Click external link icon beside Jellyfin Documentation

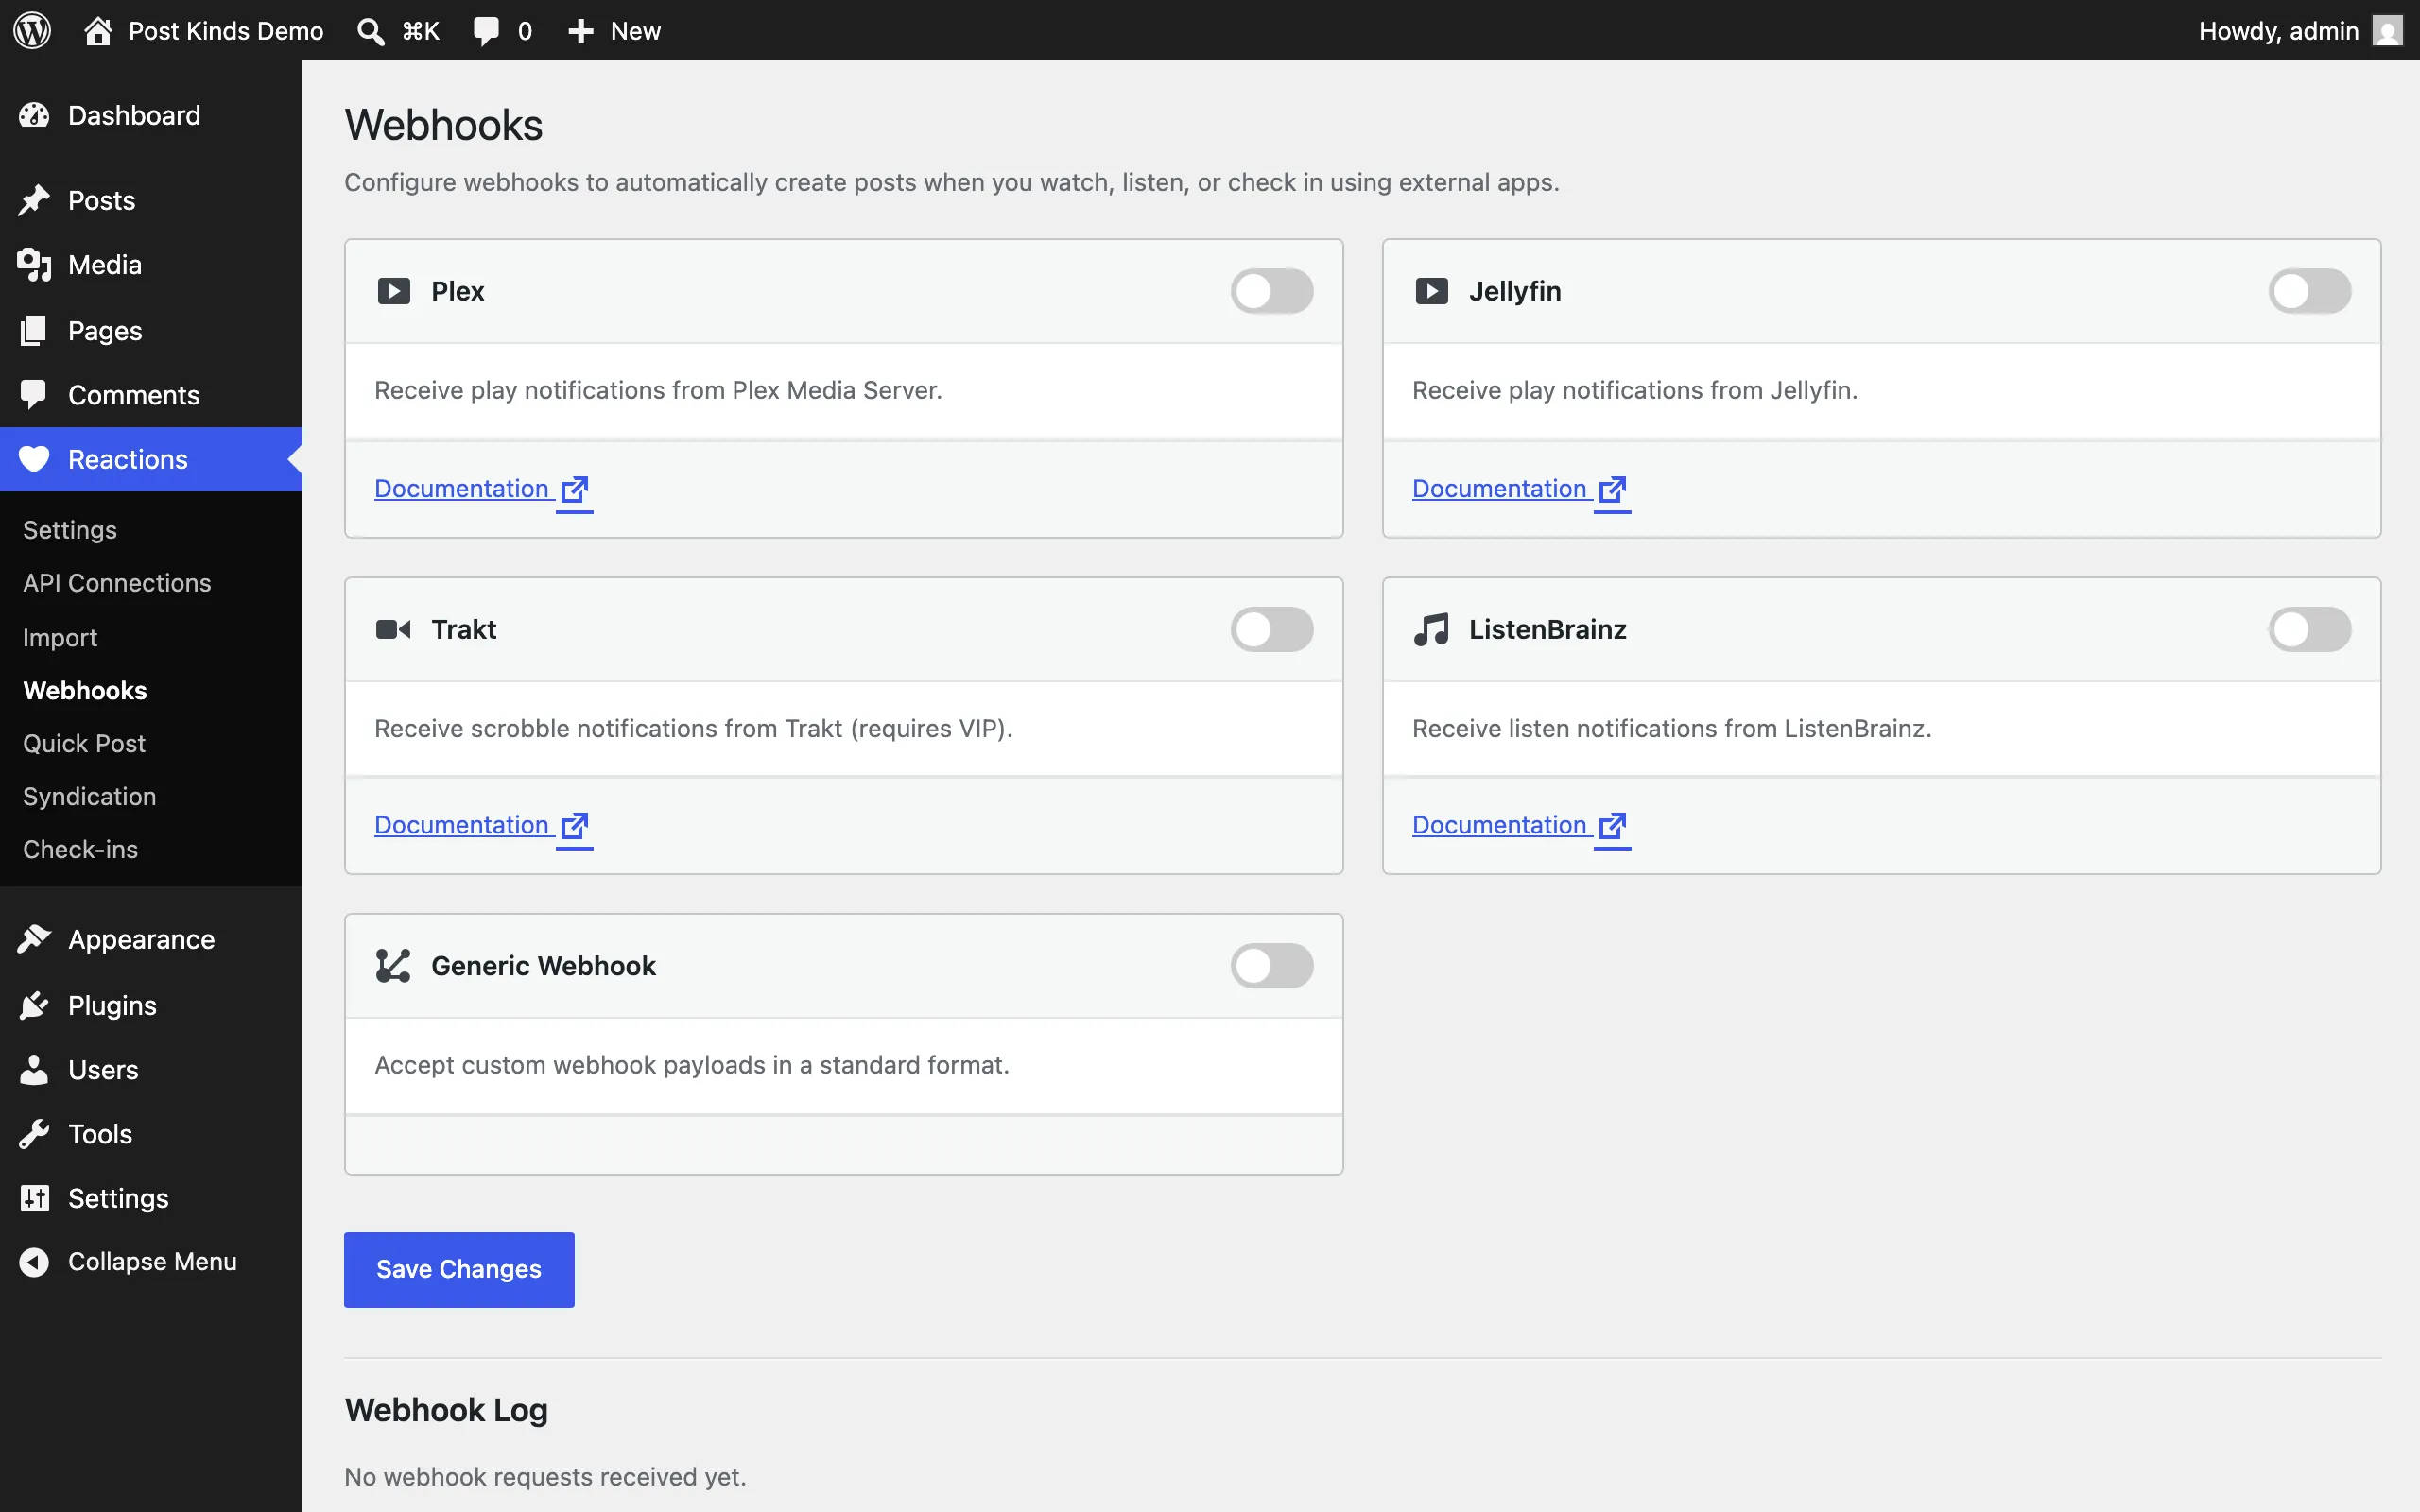point(1613,489)
